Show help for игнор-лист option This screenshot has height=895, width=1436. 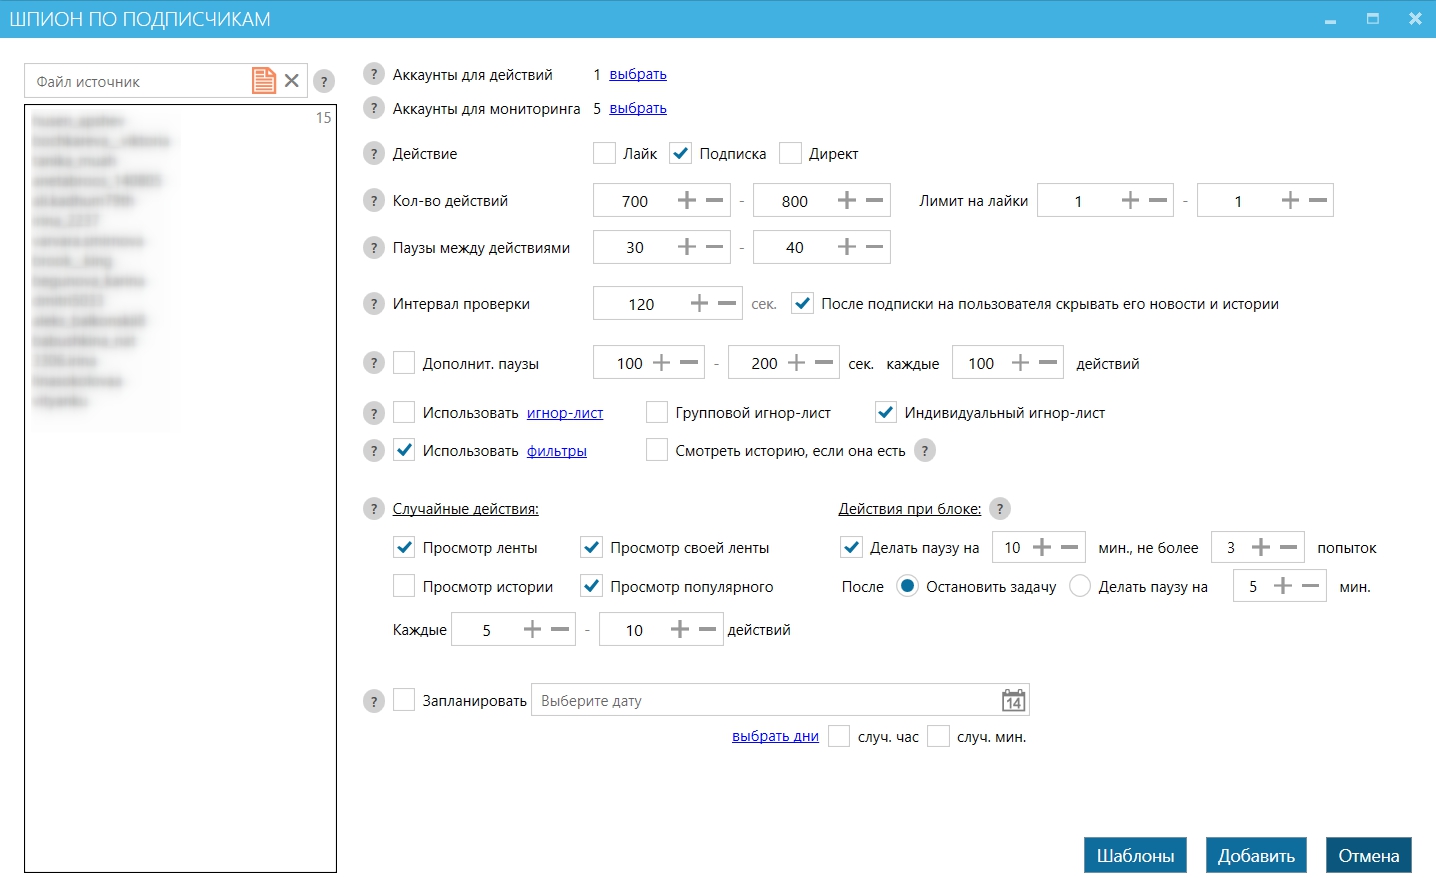[374, 412]
